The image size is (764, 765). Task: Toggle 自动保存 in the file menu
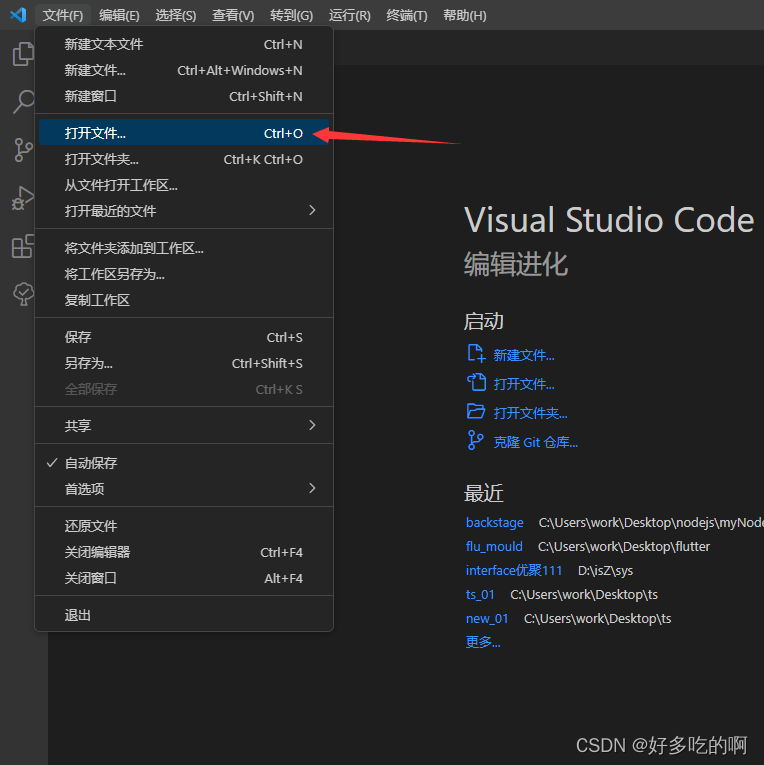91,463
